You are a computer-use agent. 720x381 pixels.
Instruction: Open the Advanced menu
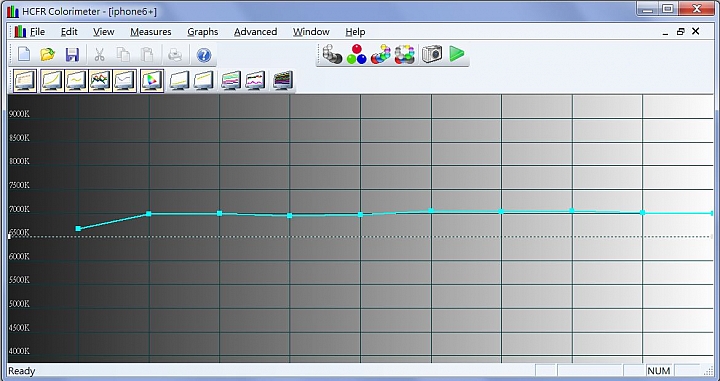click(255, 32)
